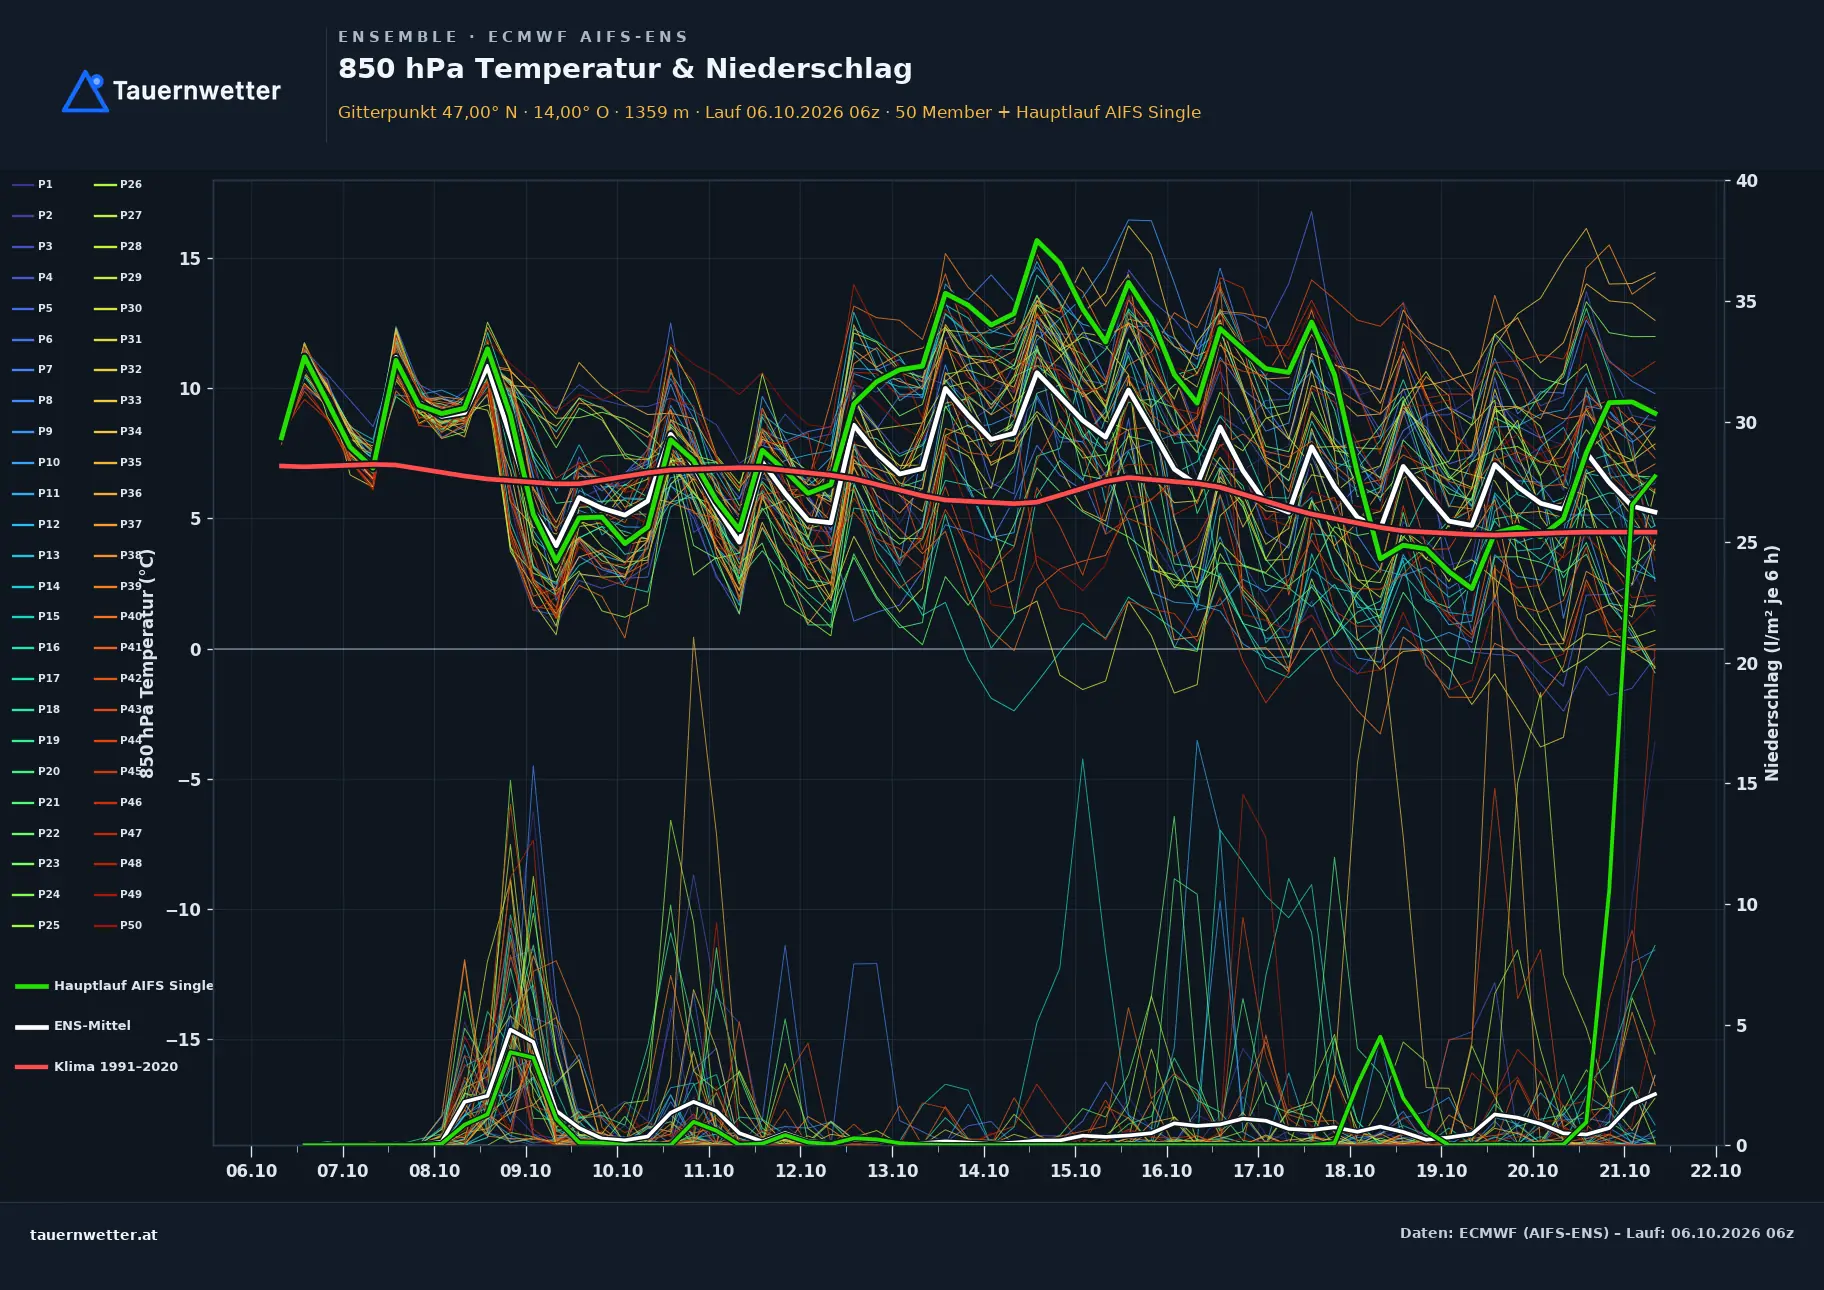This screenshot has height=1290, width=1824.
Task: Click the Tauernwetter mountain logo icon
Action: point(85,91)
